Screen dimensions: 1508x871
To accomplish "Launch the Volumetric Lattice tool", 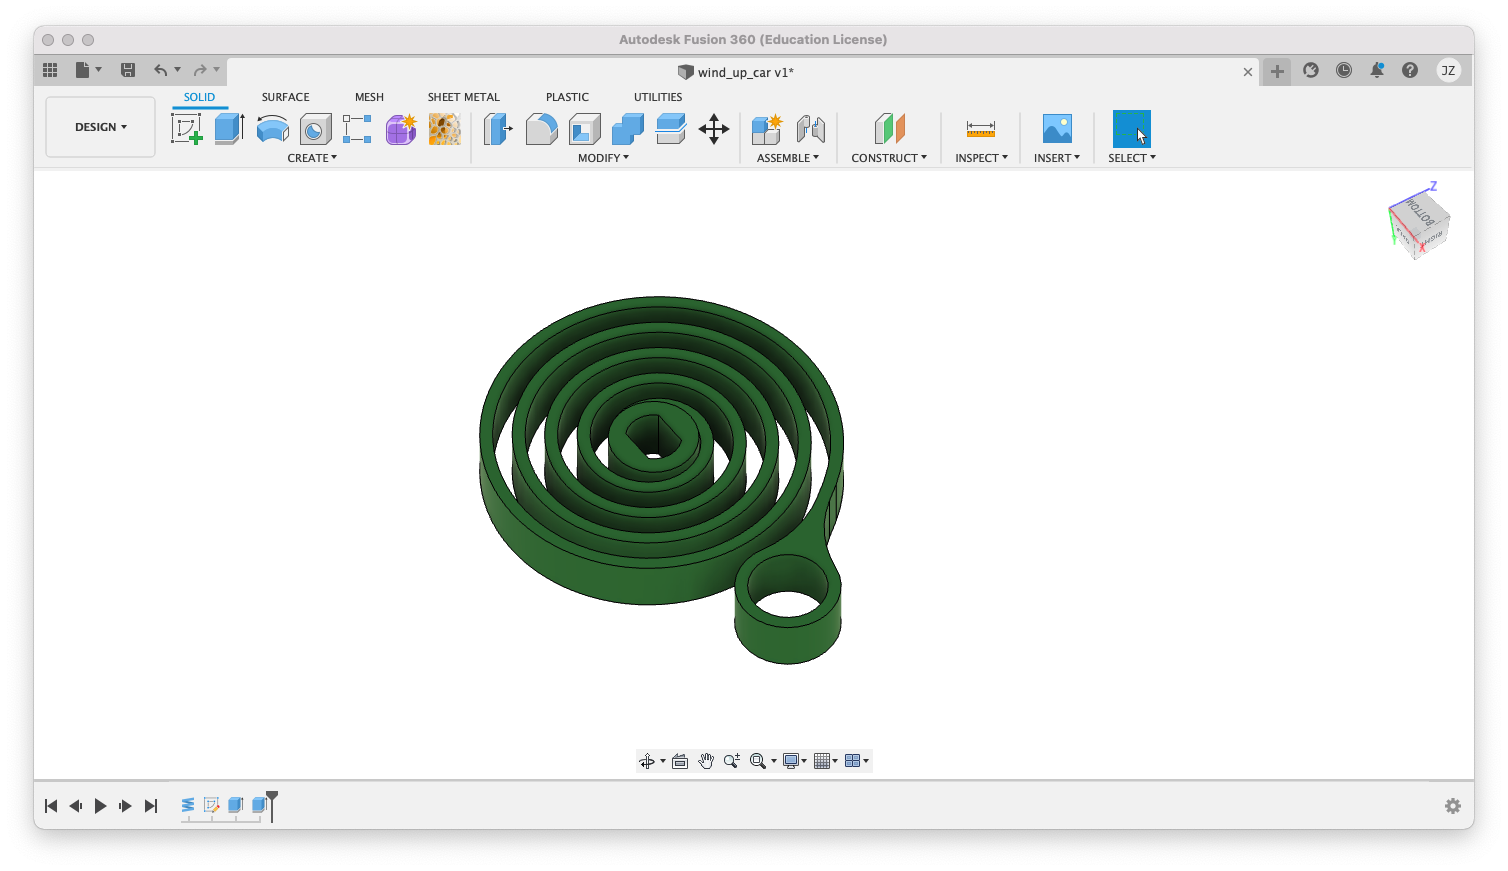I will click(445, 129).
